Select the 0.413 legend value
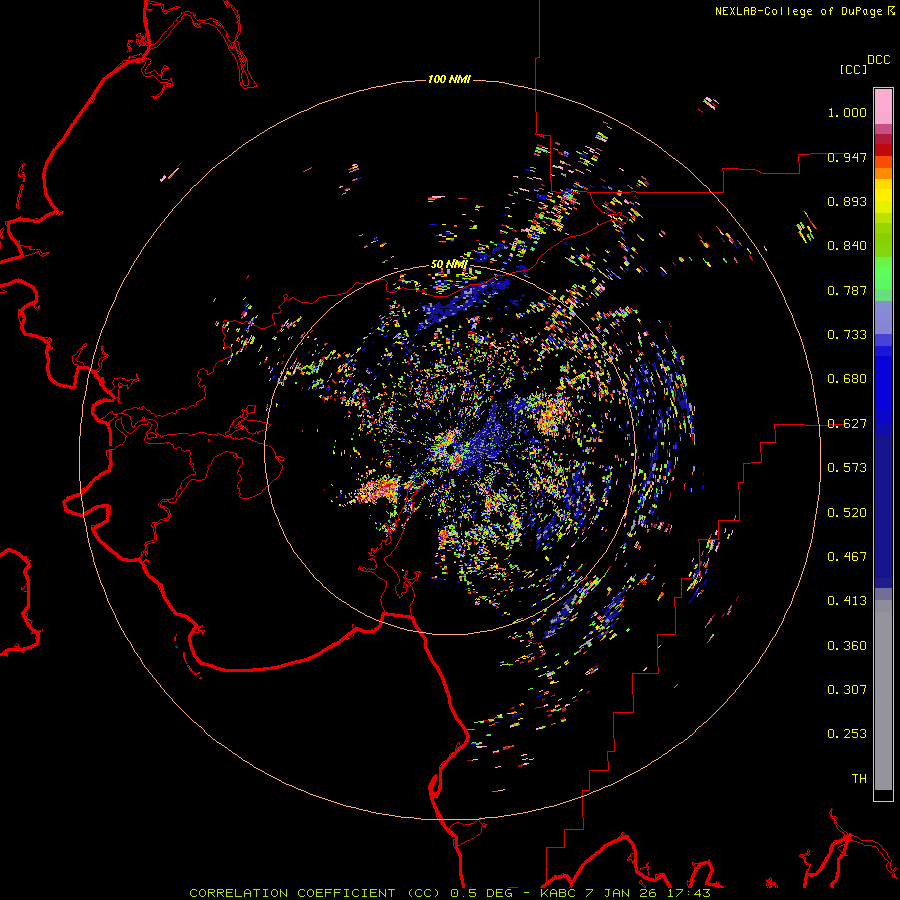The width and height of the screenshot is (900, 900). 847,601
